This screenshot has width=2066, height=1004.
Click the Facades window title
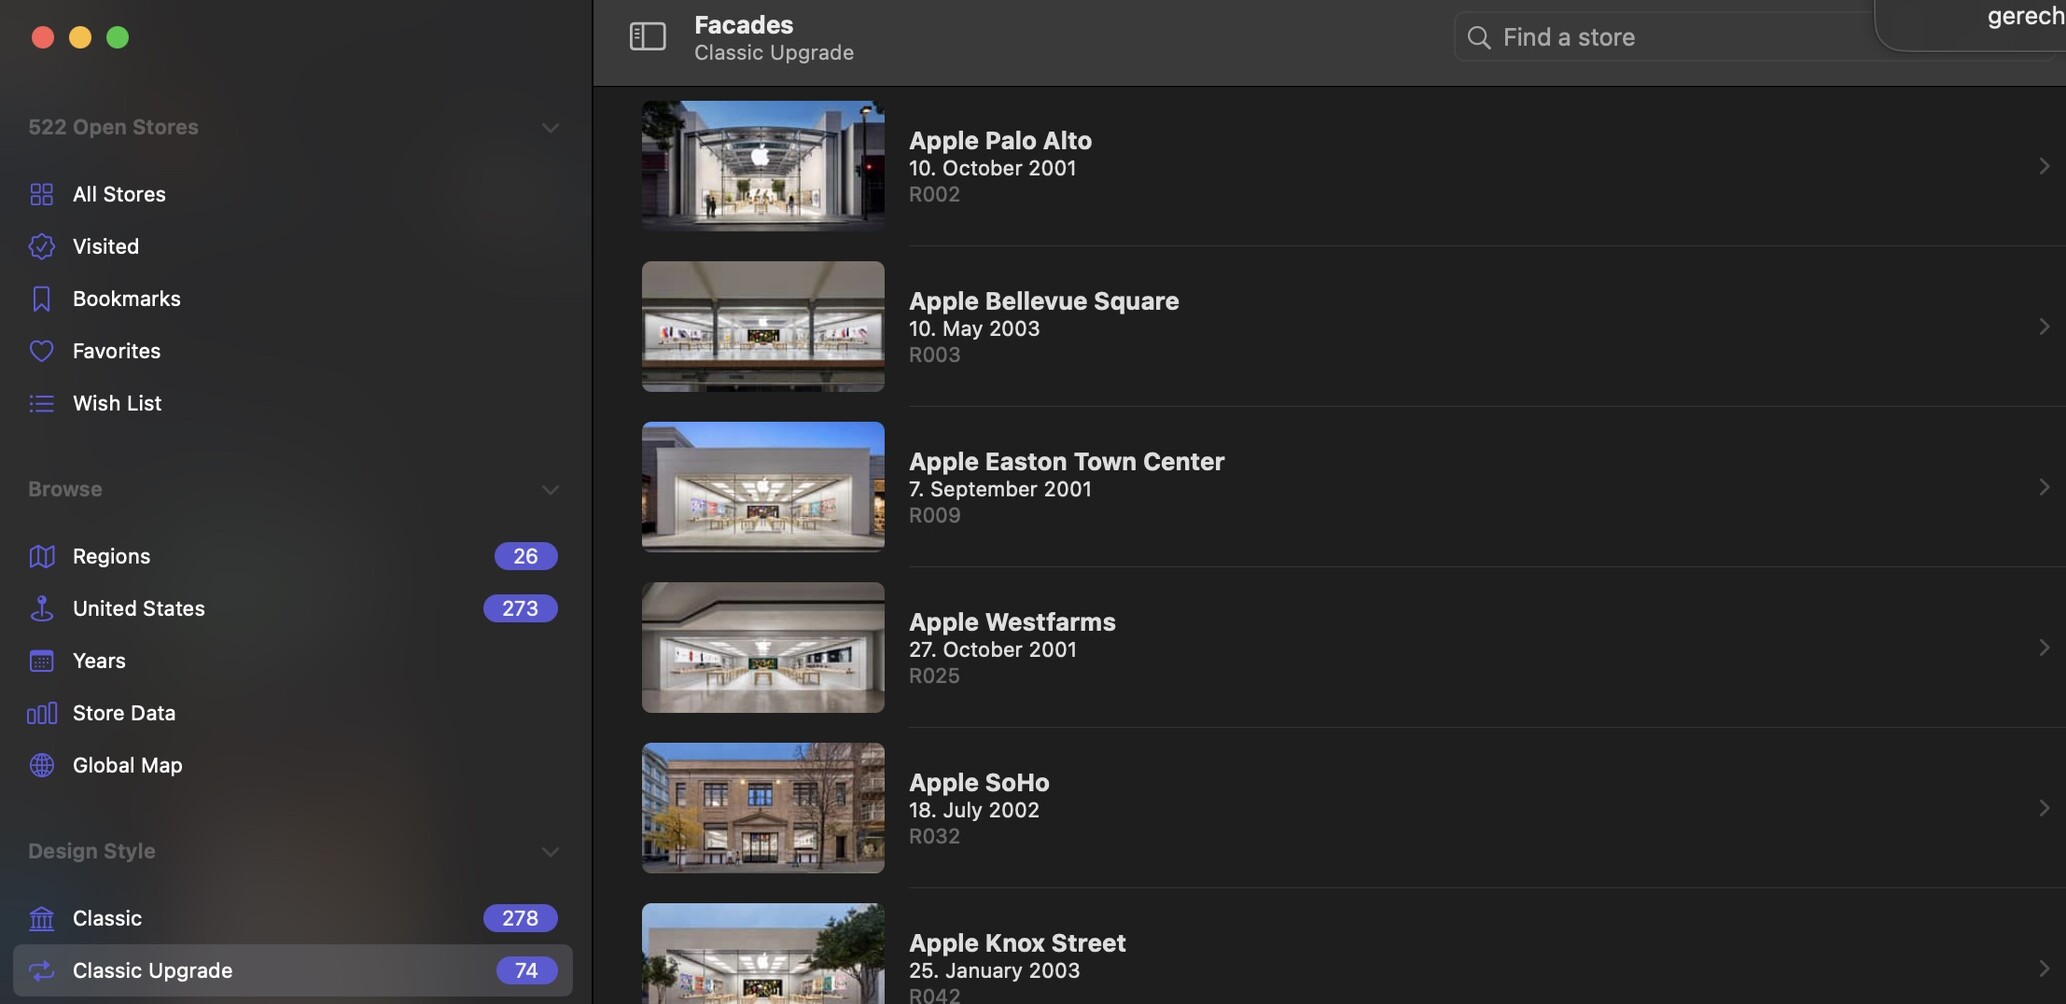coord(744,24)
